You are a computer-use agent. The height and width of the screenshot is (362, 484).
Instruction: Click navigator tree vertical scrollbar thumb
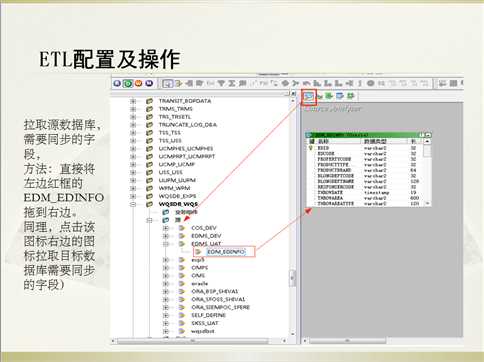pos(292,279)
